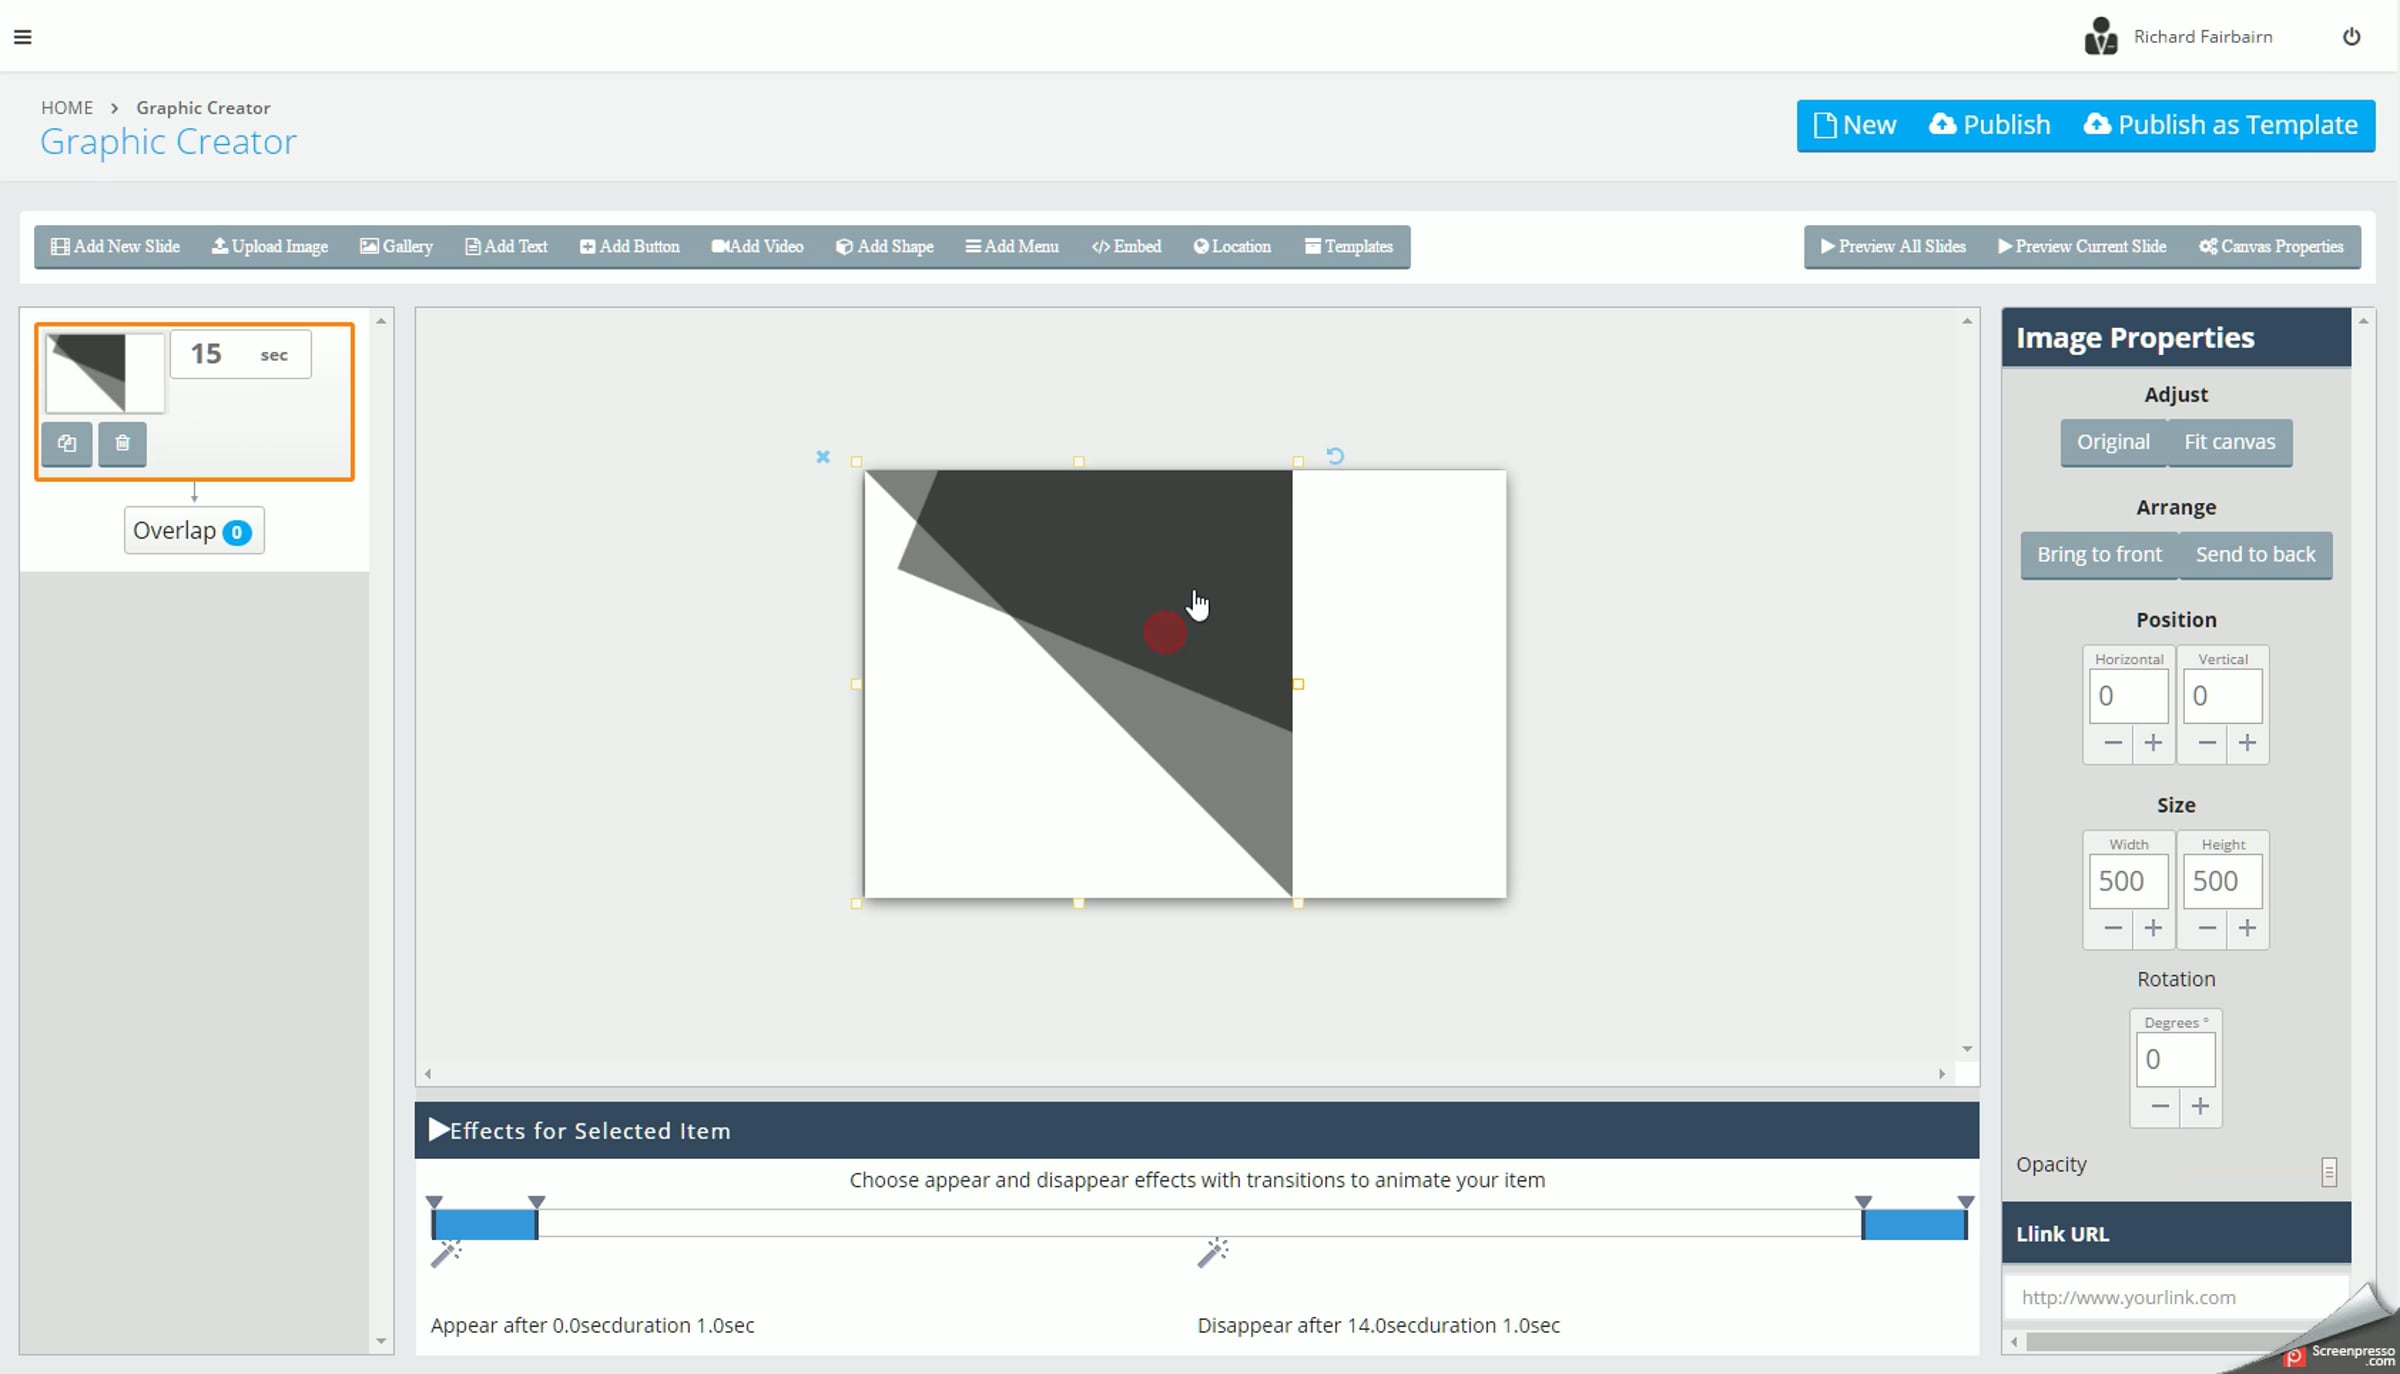Click Publish as Template button
This screenshot has height=1374, width=2400.
[2221, 125]
